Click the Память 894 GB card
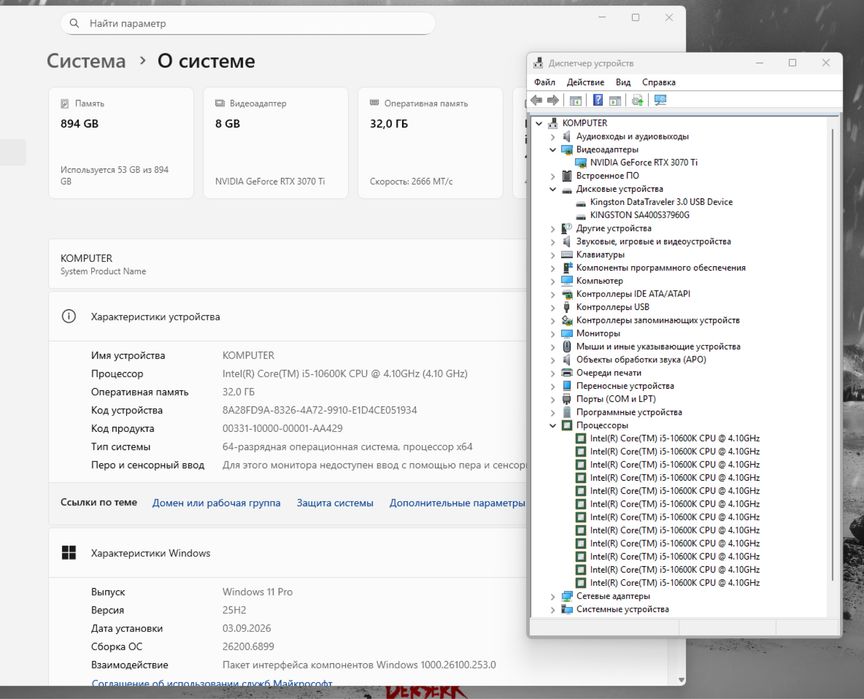The height and width of the screenshot is (699, 864). [121, 143]
